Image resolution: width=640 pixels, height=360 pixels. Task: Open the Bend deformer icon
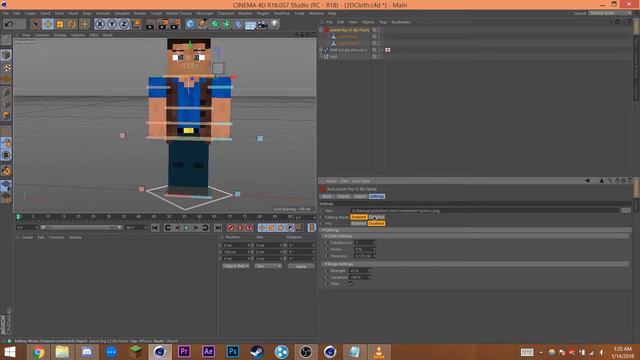(239, 24)
